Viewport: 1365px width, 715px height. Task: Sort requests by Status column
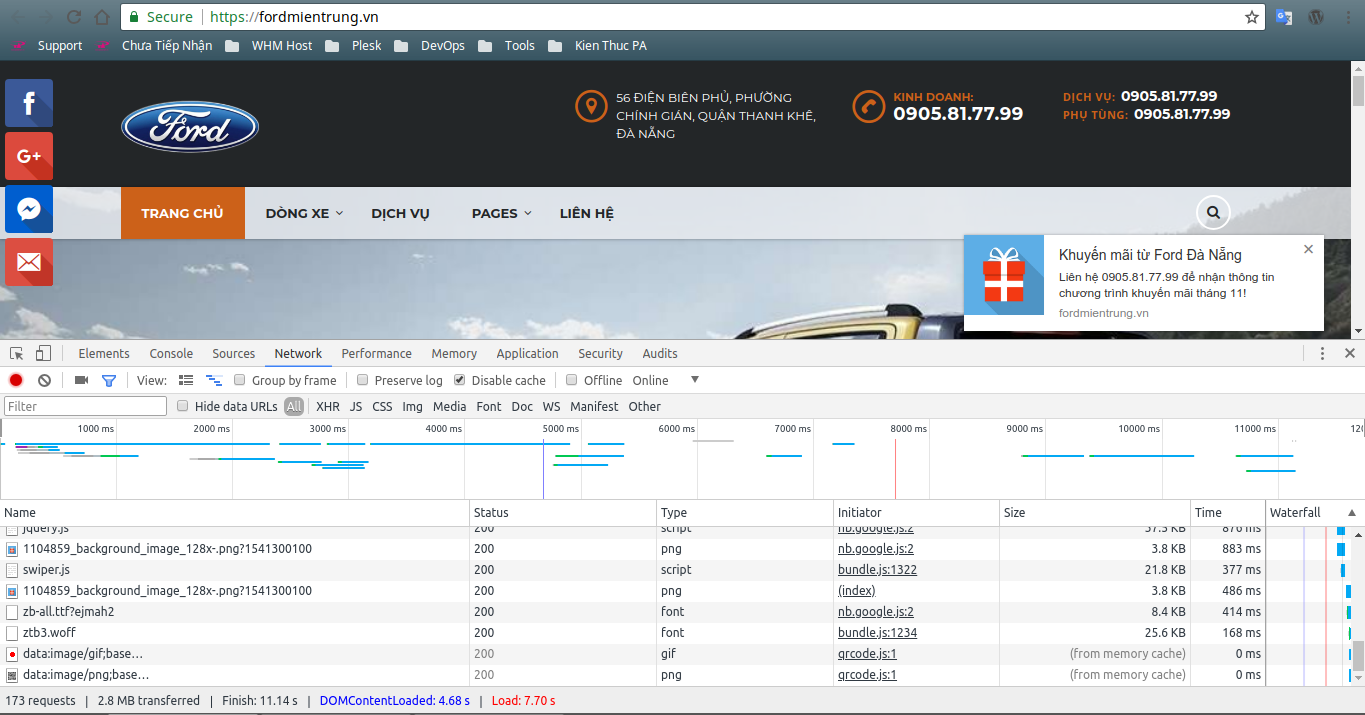[x=563, y=512]
